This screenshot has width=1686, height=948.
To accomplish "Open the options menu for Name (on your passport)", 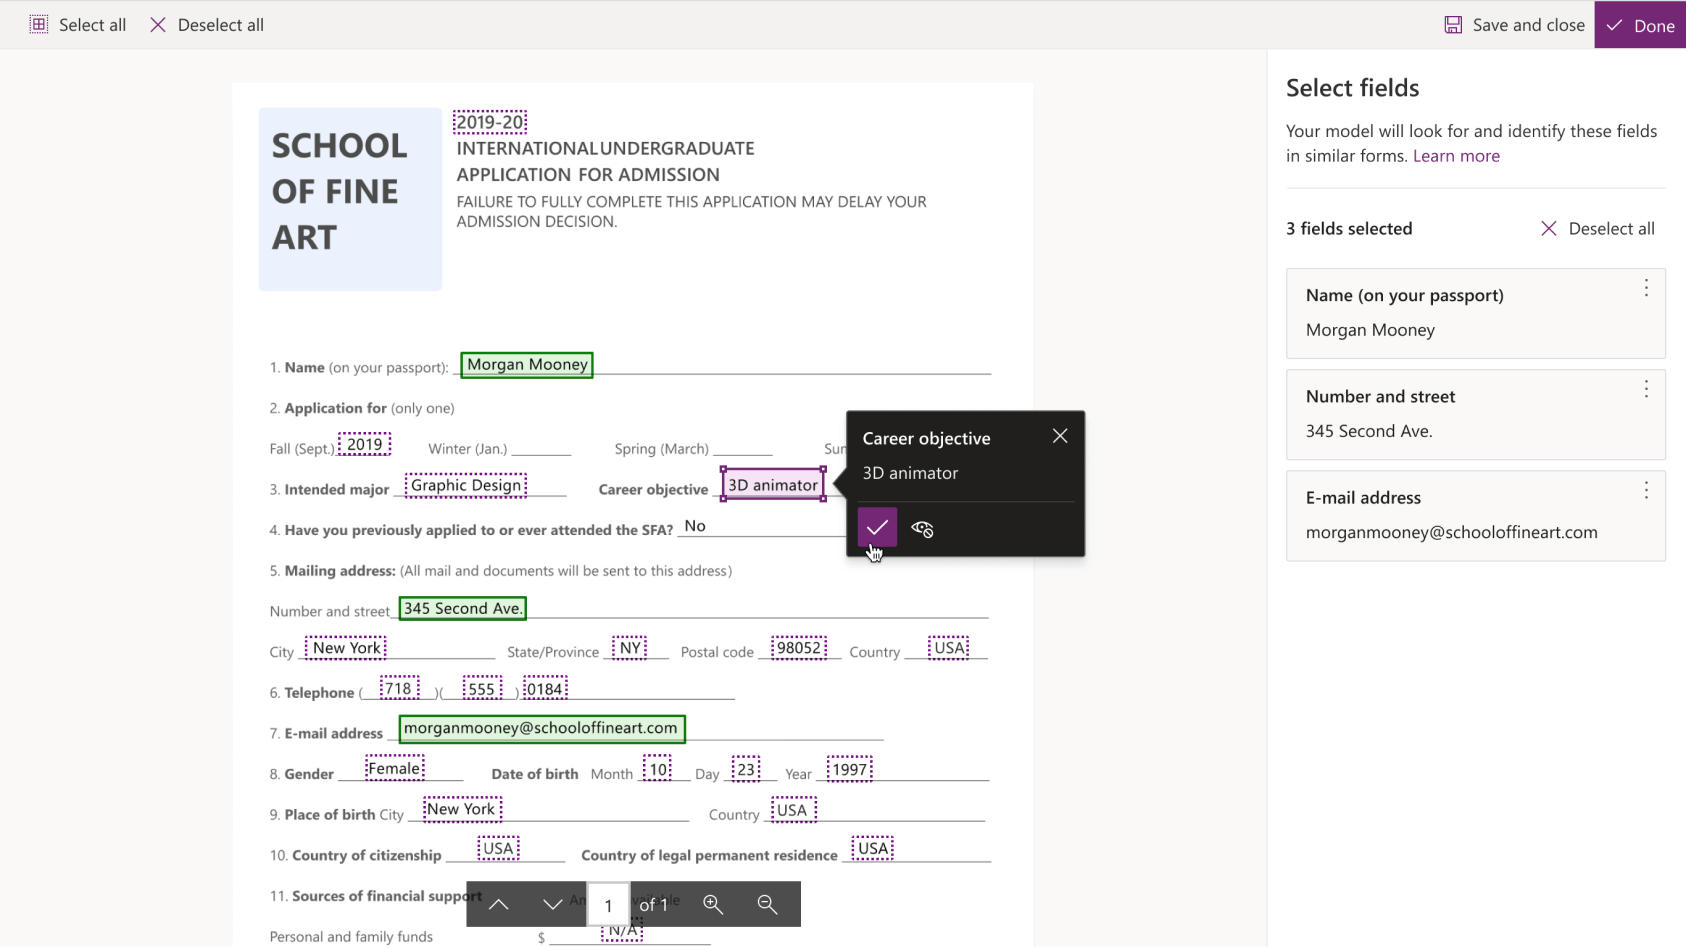I will pyautogui.click(x=1645, y=288).
